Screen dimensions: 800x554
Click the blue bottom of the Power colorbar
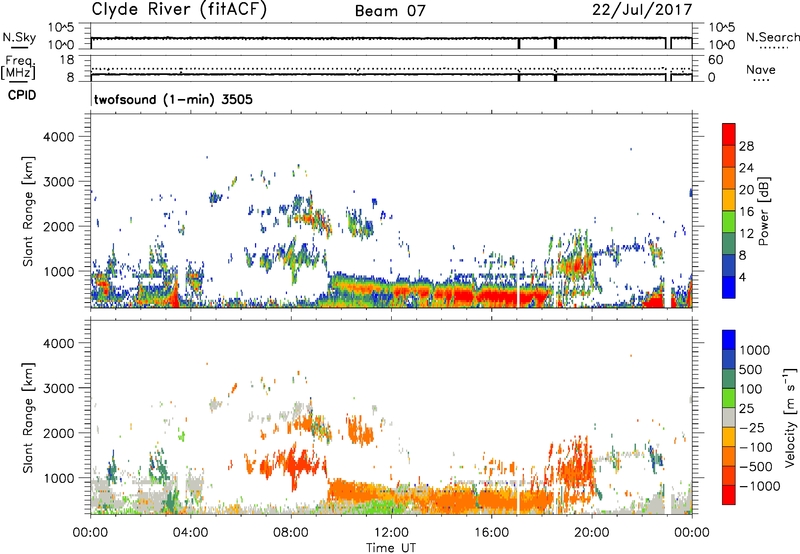(x=729, y=287)
